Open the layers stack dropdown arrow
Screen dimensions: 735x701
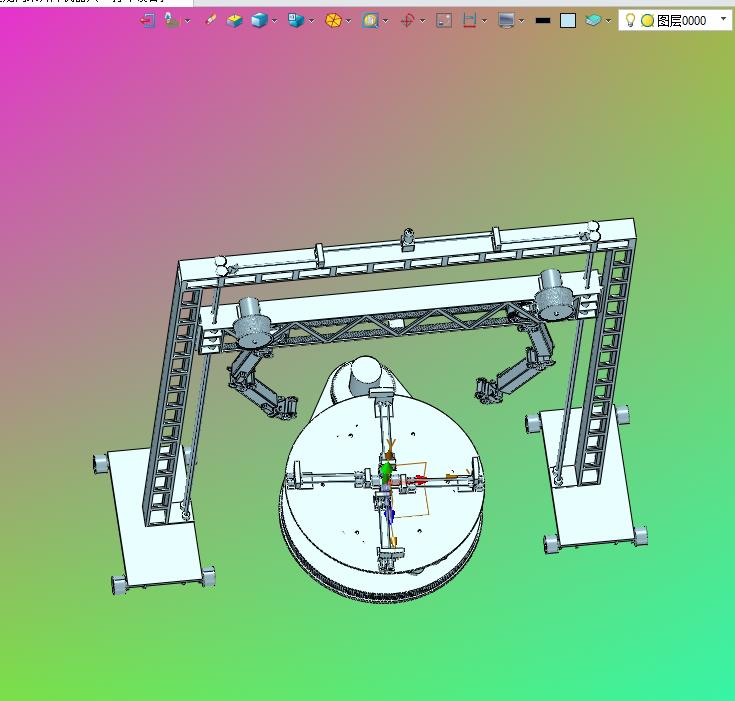(608, 21)
